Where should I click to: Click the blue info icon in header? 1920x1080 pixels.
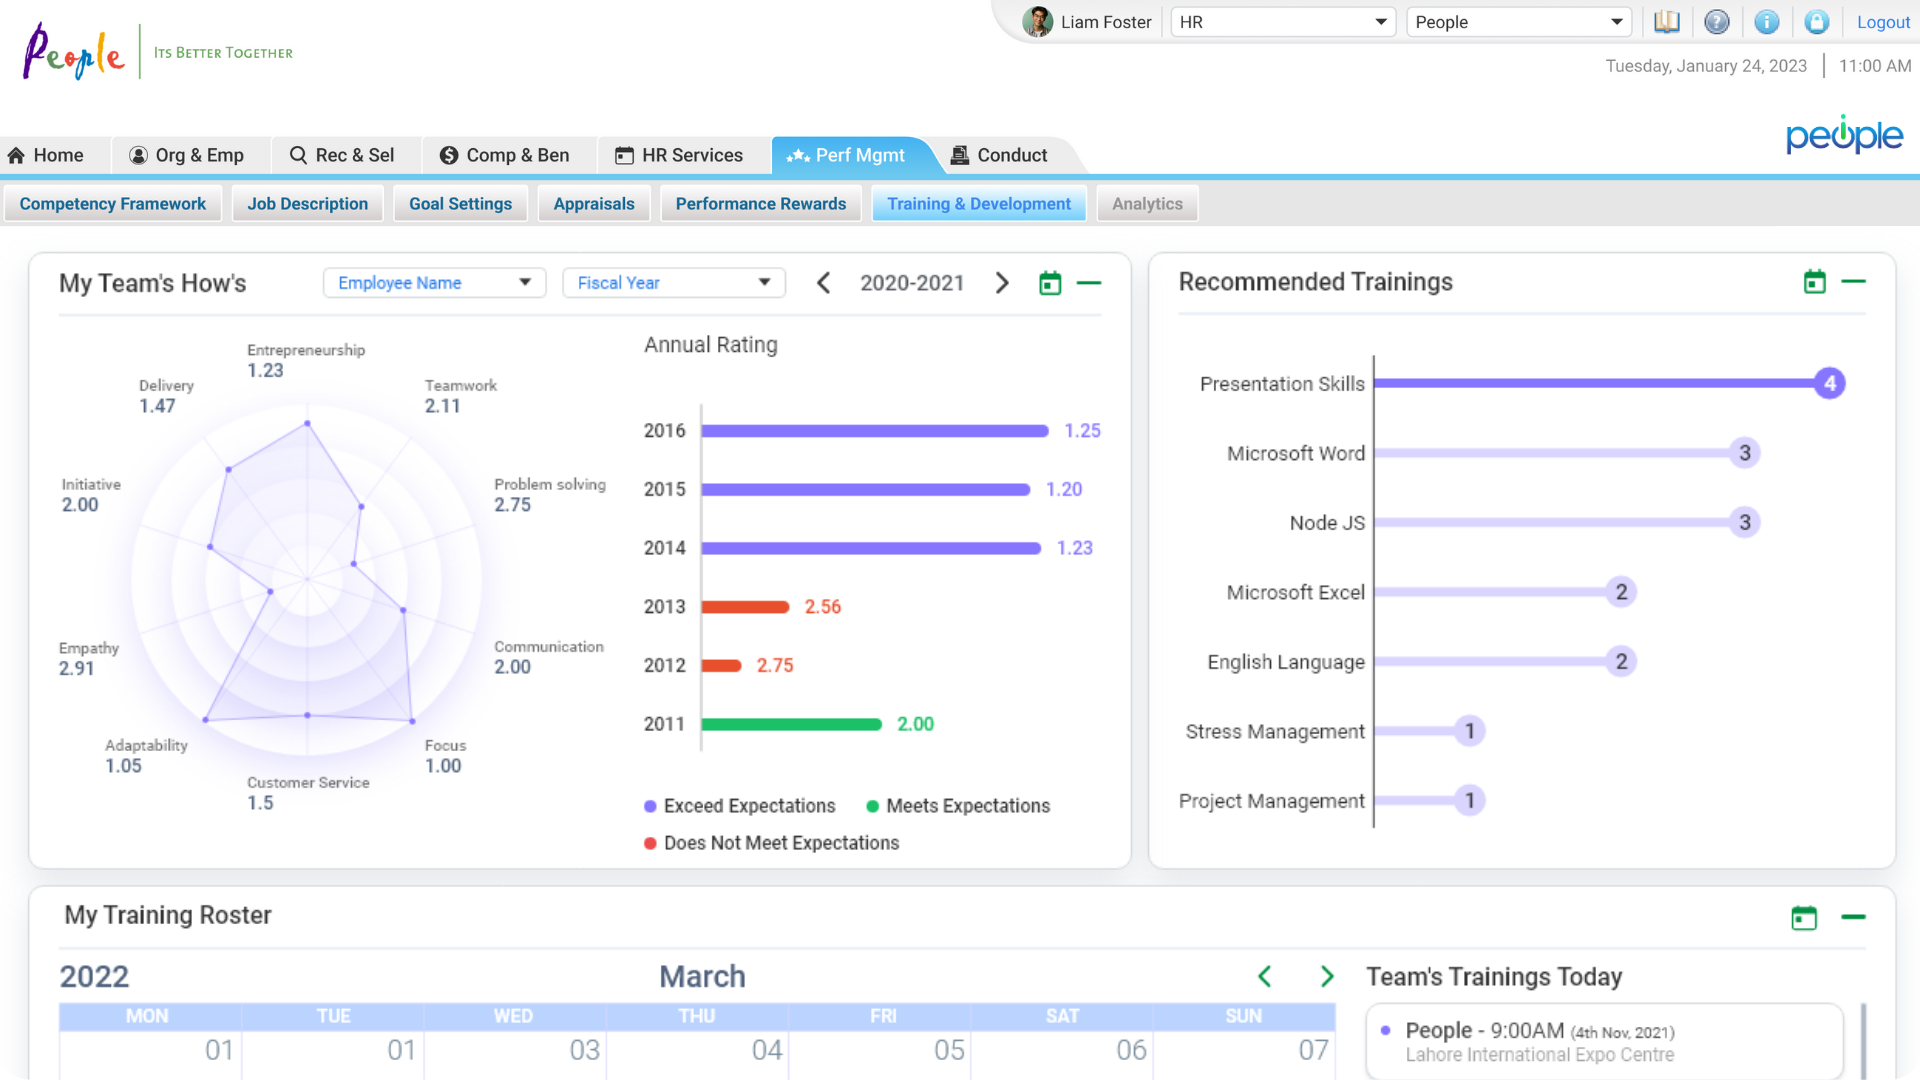point(1767,22)
